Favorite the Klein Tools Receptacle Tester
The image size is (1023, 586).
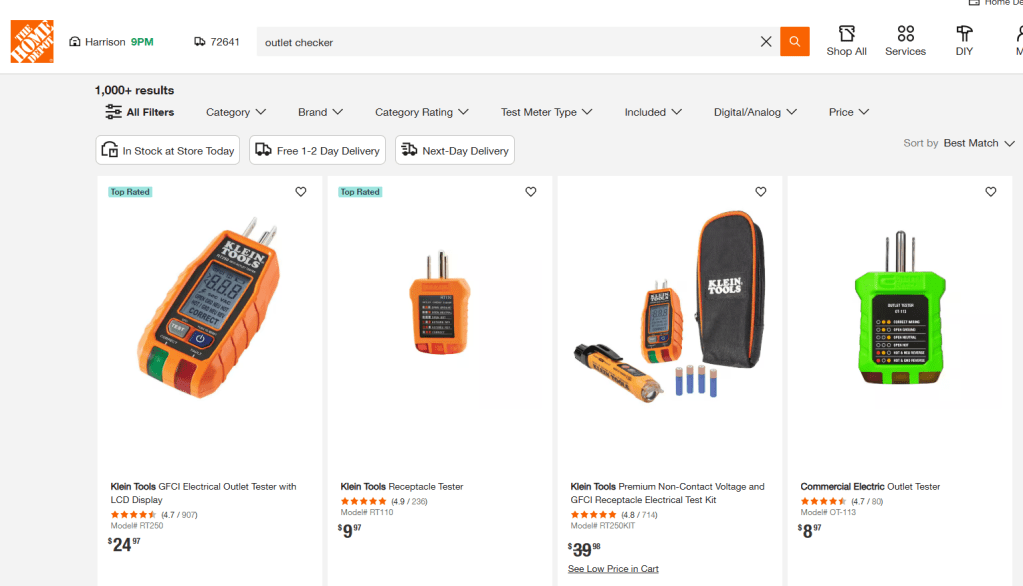531,192
